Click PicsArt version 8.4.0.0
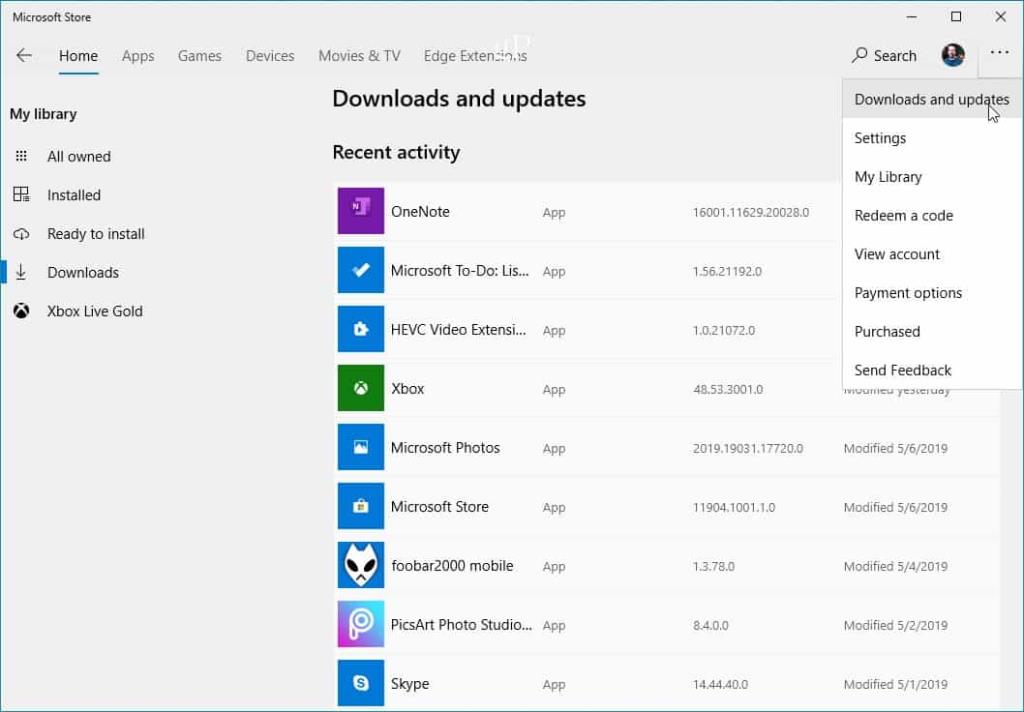This screenshot has width=1024, height=712. (x=711, y=625)
